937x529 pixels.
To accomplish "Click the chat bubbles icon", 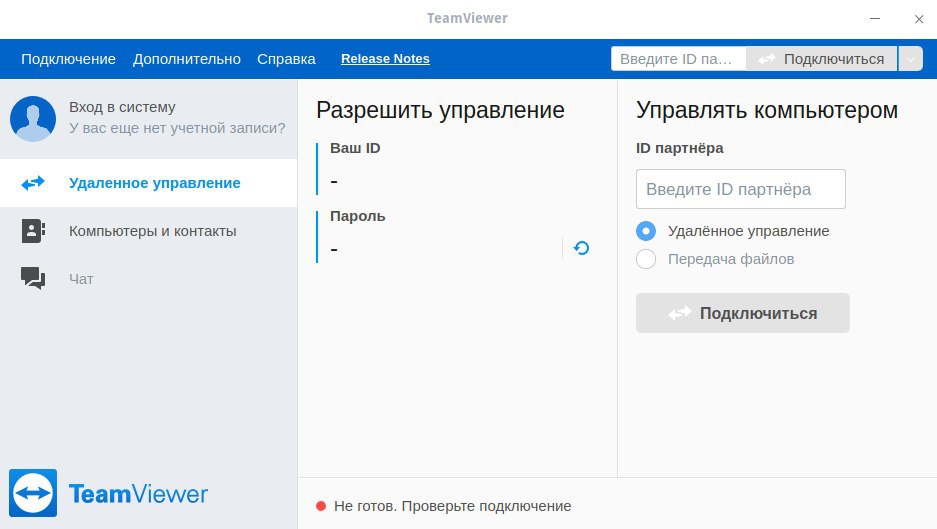I will pyautogui.click(x=33, y=278).
